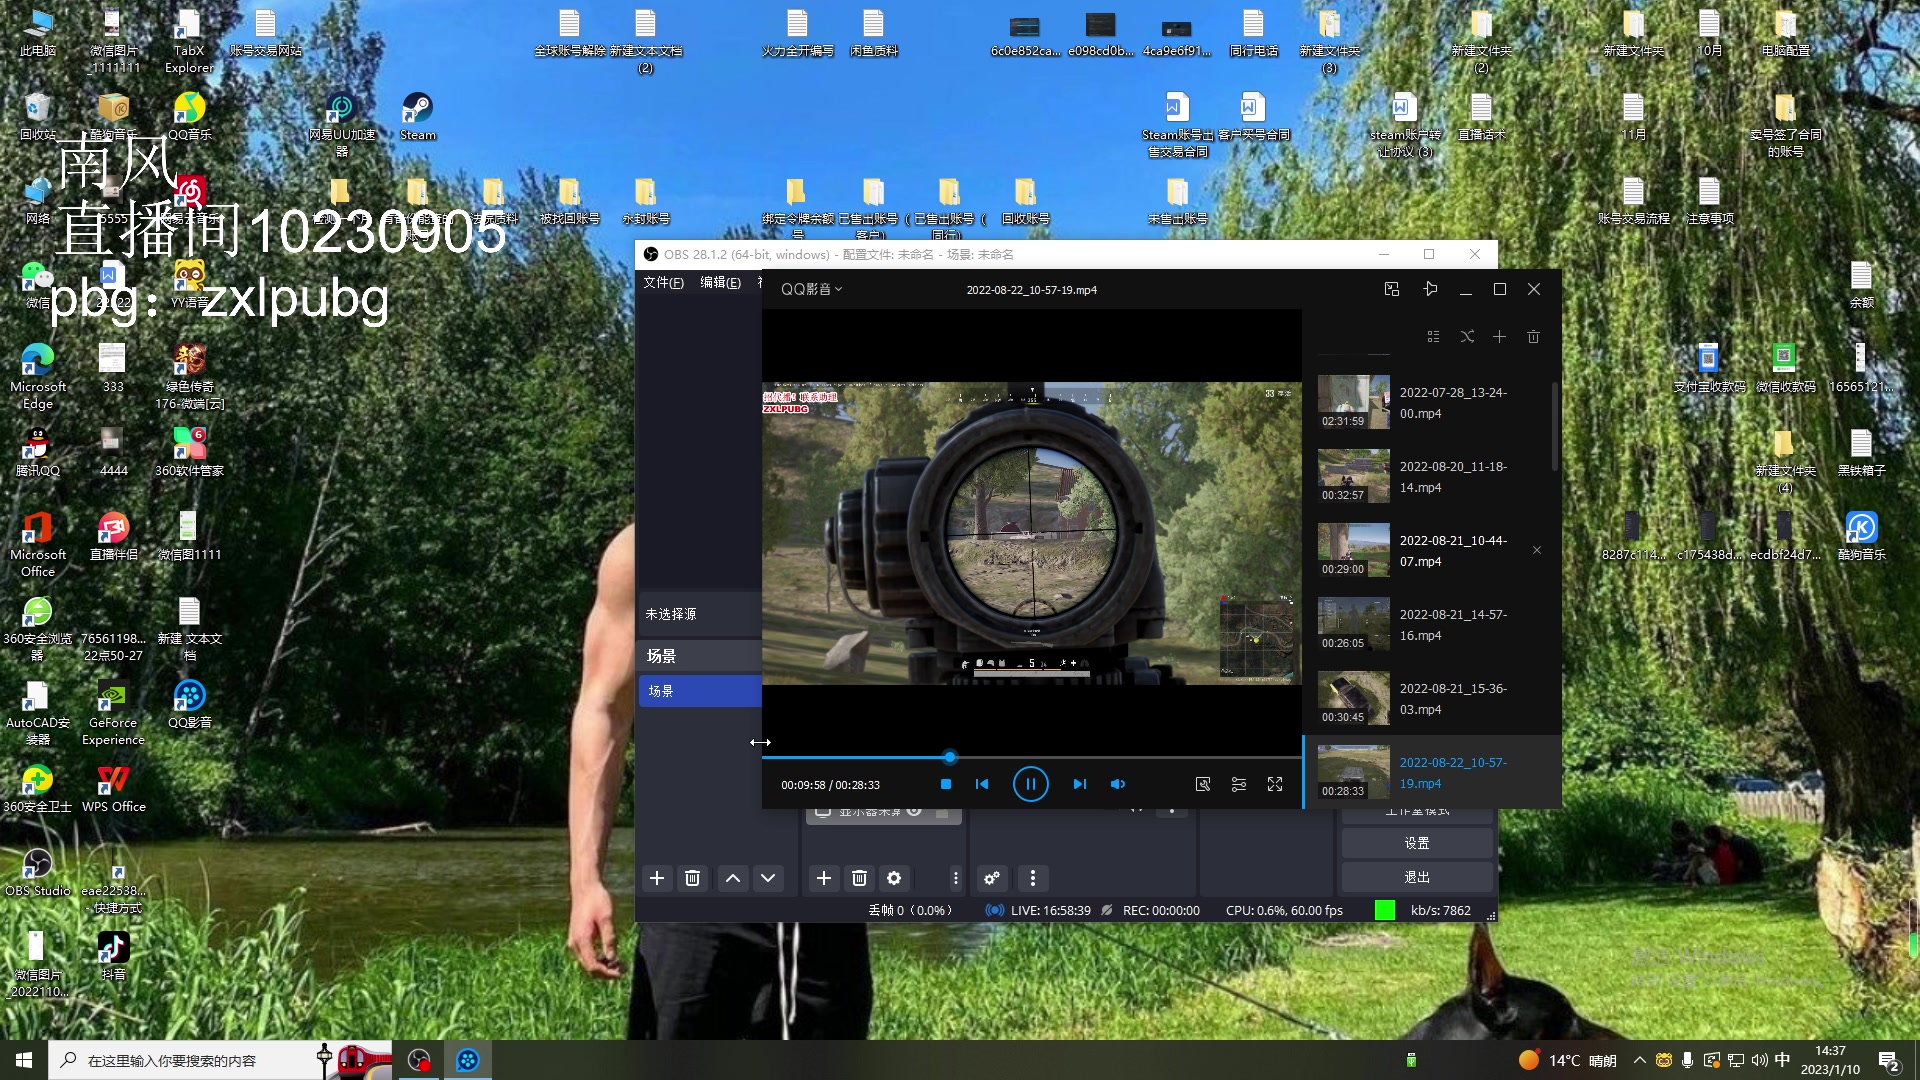1920x1080 pixels.
Task: Open source properties gear in OBS
Action: [x=894, y=878]
